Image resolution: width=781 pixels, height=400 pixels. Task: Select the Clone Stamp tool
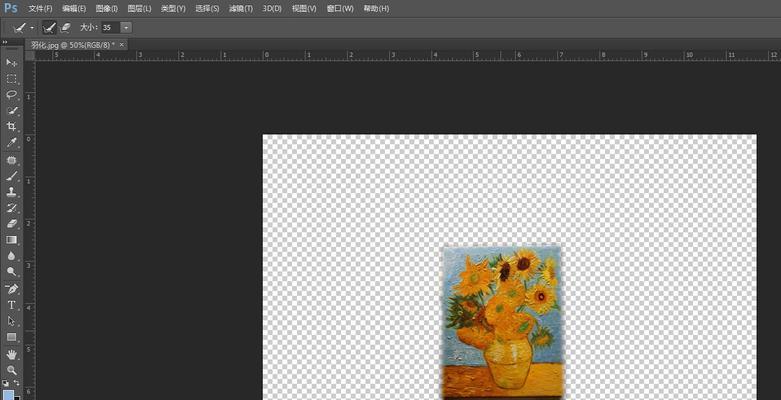pyautogui.click(x=11, y=192)
